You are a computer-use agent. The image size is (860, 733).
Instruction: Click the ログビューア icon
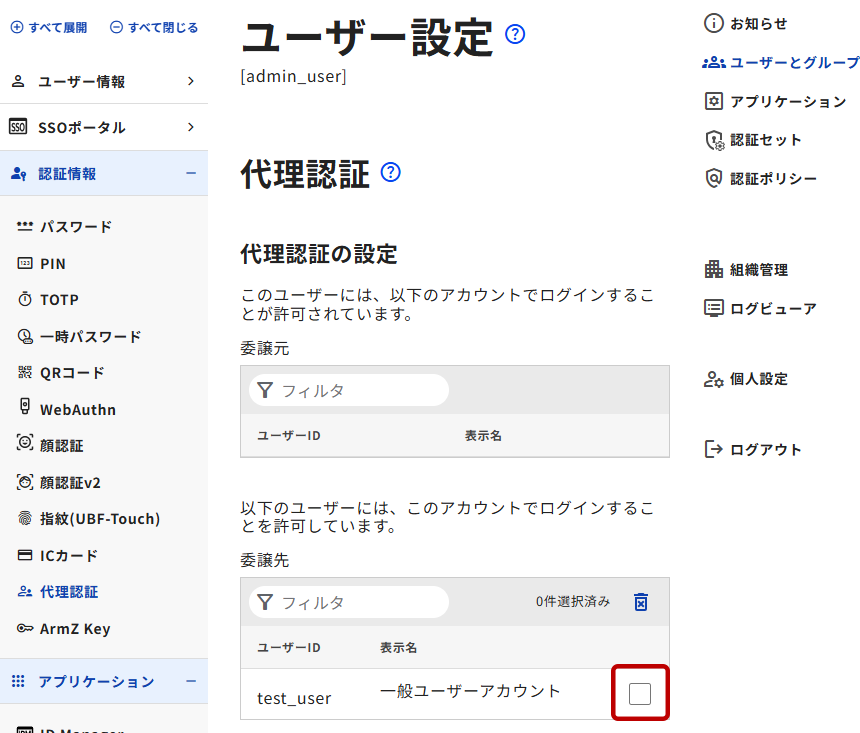(713, 308)
